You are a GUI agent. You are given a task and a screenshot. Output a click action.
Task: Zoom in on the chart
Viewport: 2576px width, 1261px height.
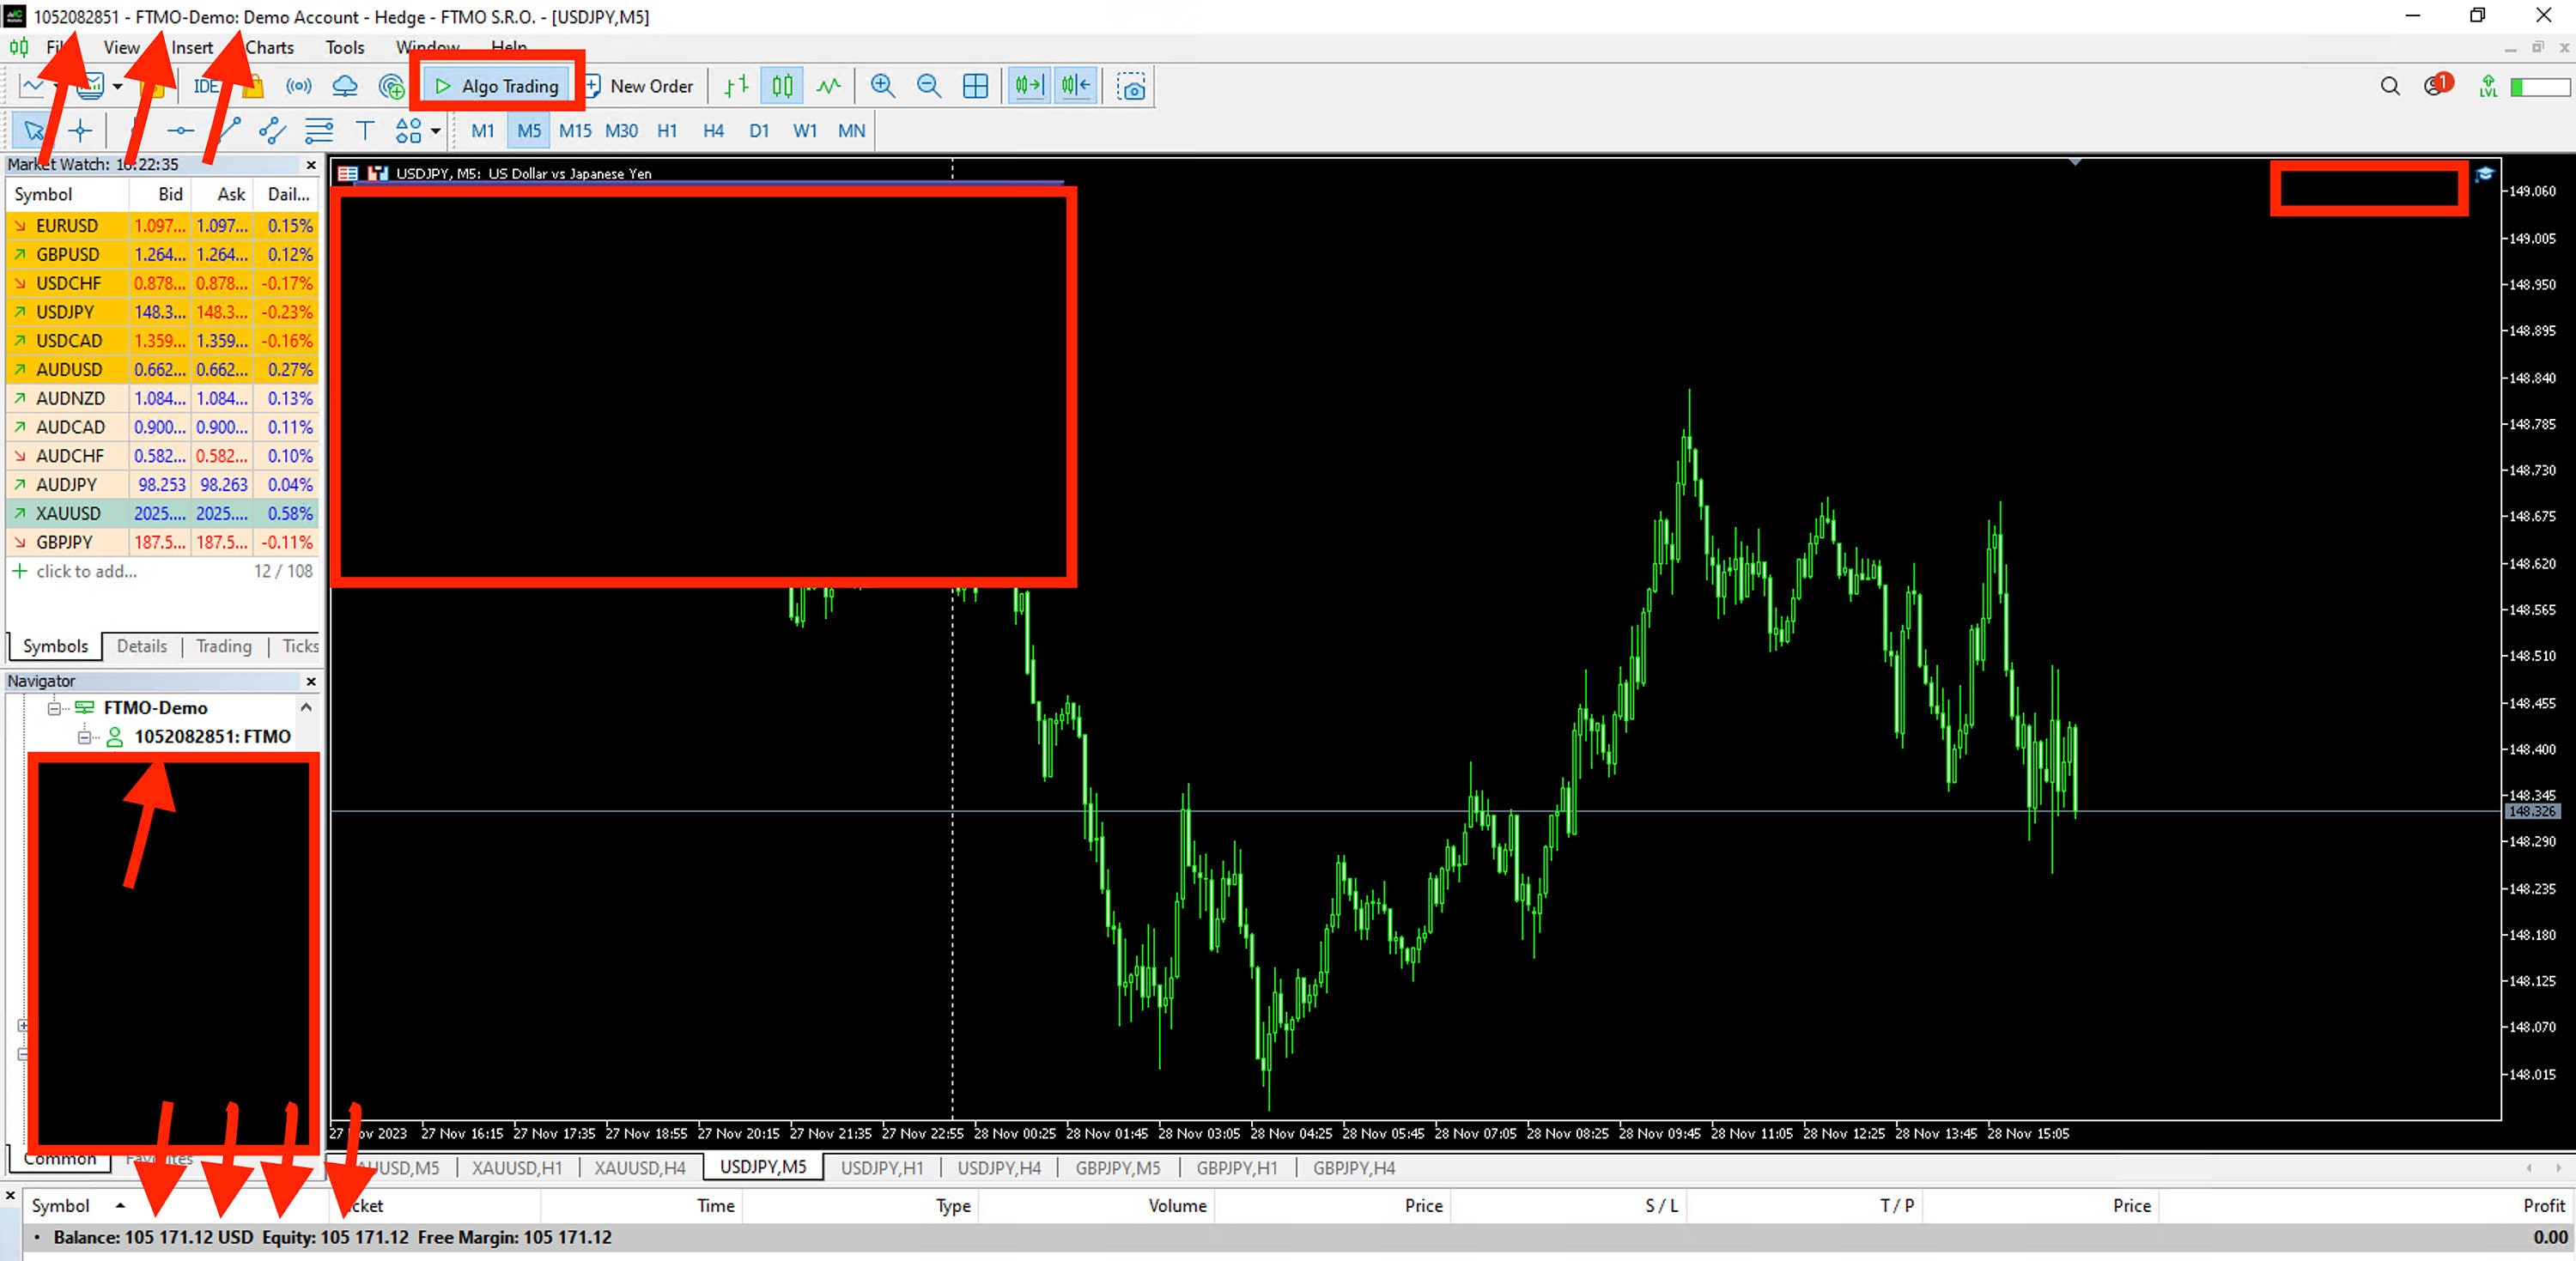[883, 86]
